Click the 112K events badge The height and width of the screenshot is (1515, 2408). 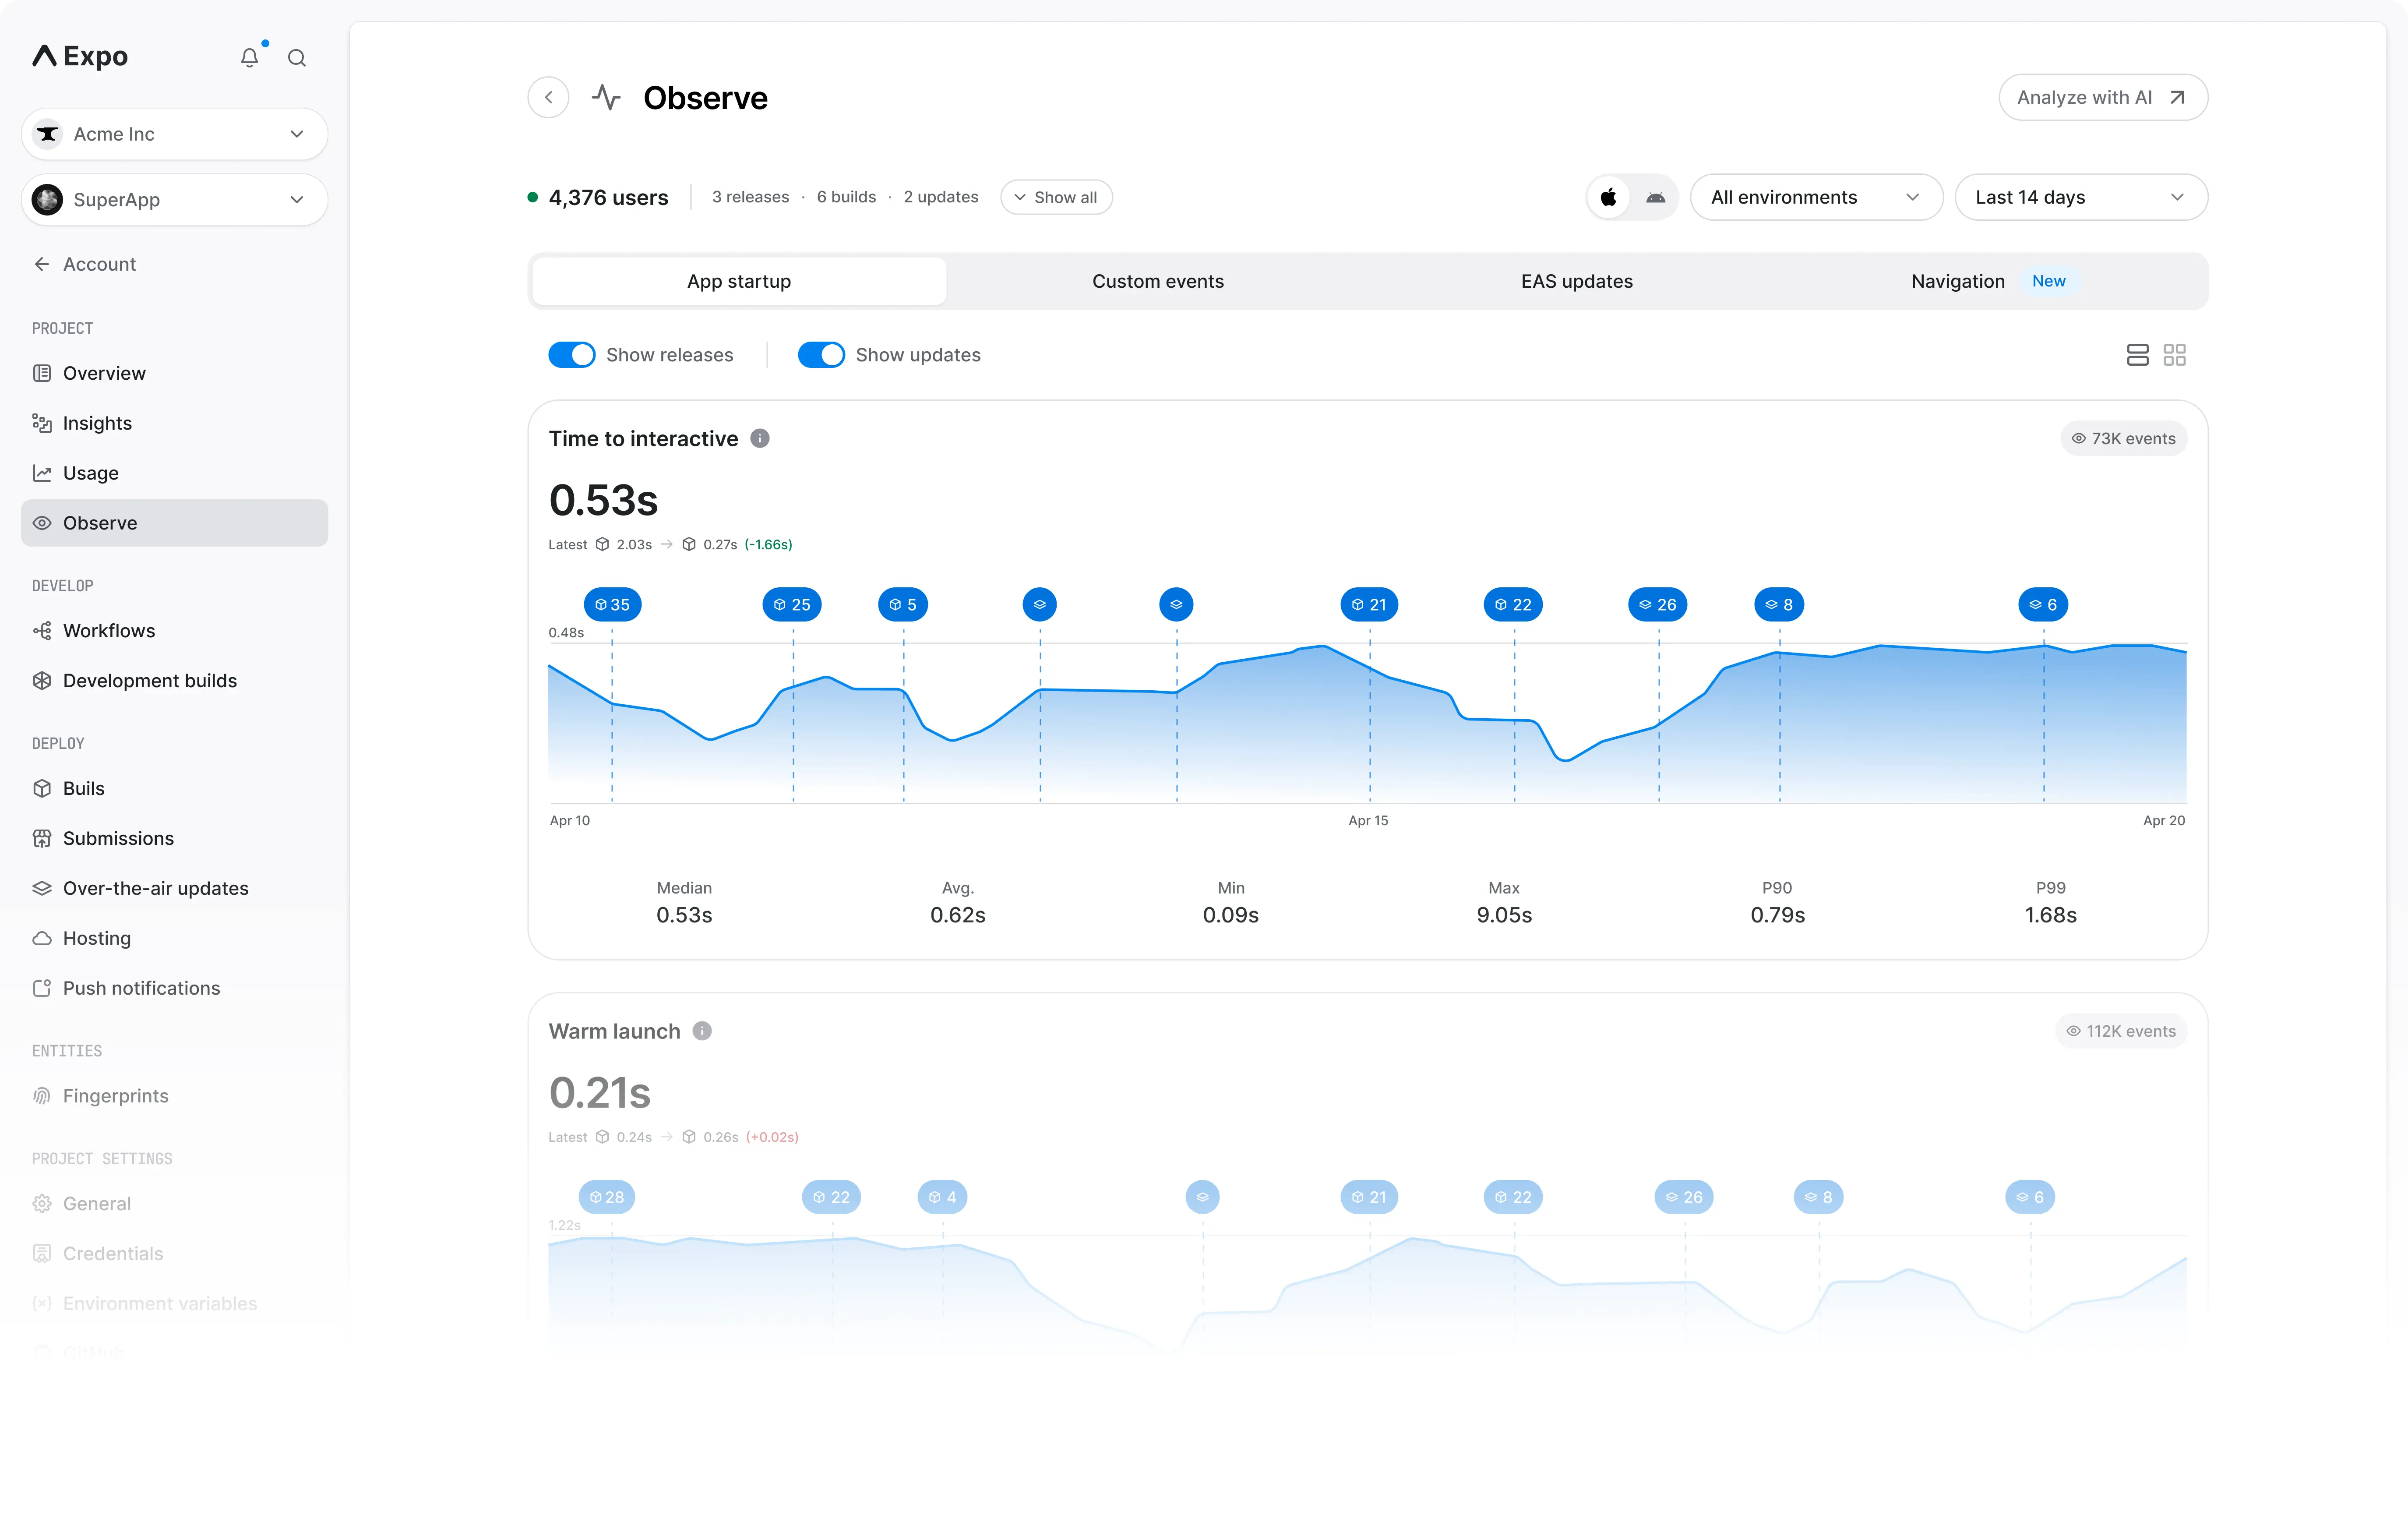coord(2121,1031)
